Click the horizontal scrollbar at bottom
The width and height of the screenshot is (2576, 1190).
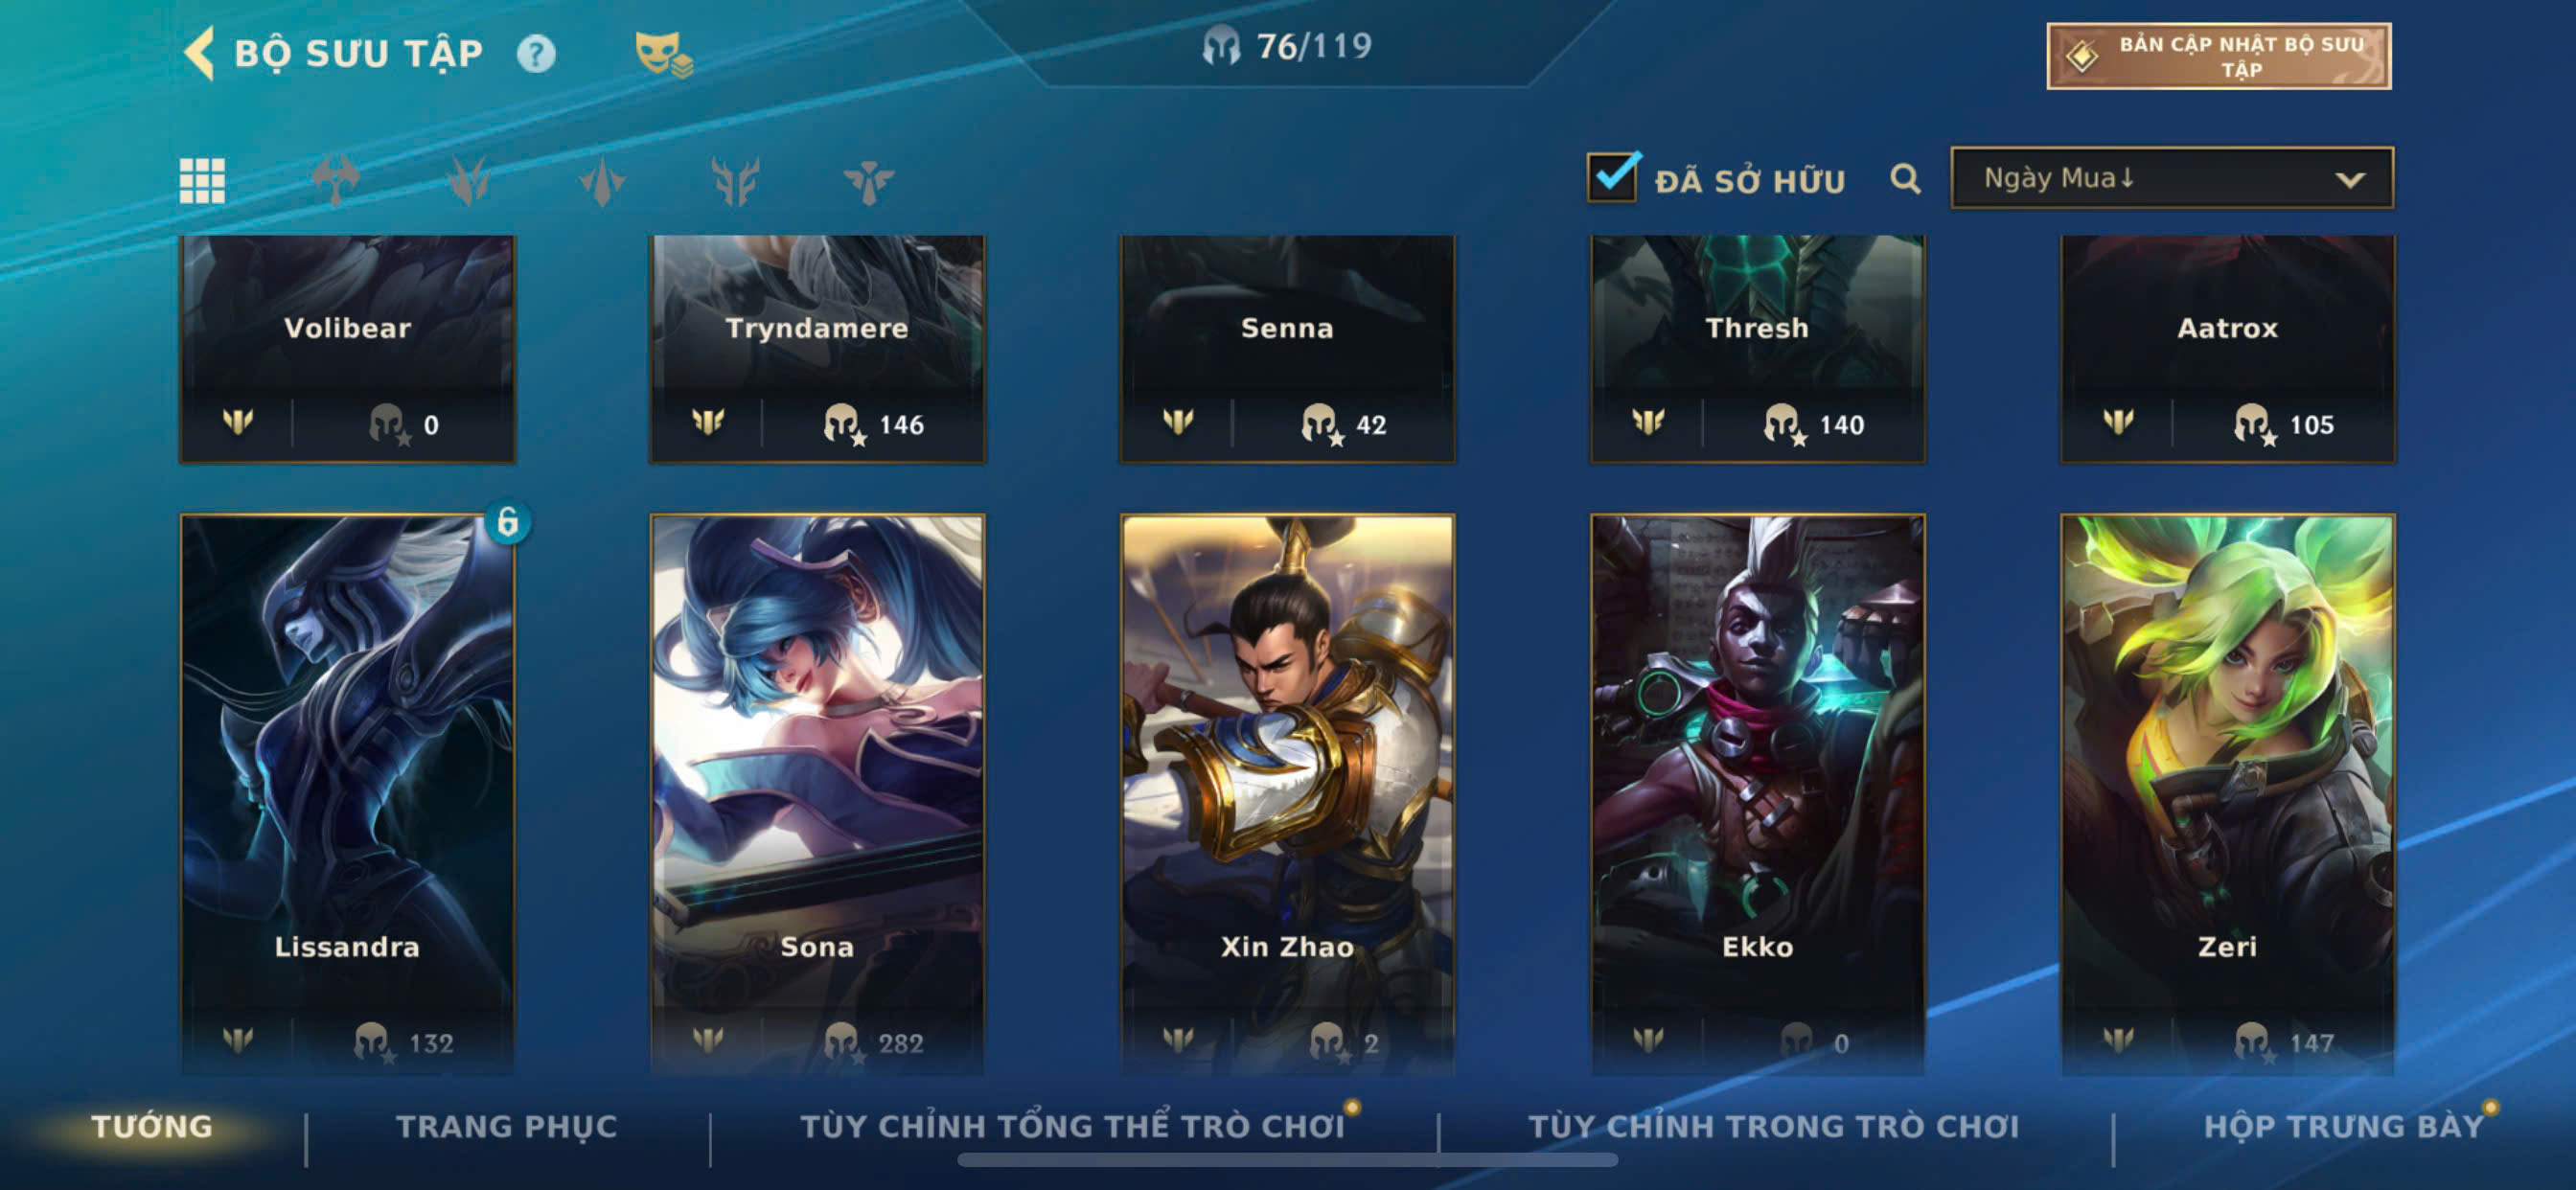pos(1287,1160)
